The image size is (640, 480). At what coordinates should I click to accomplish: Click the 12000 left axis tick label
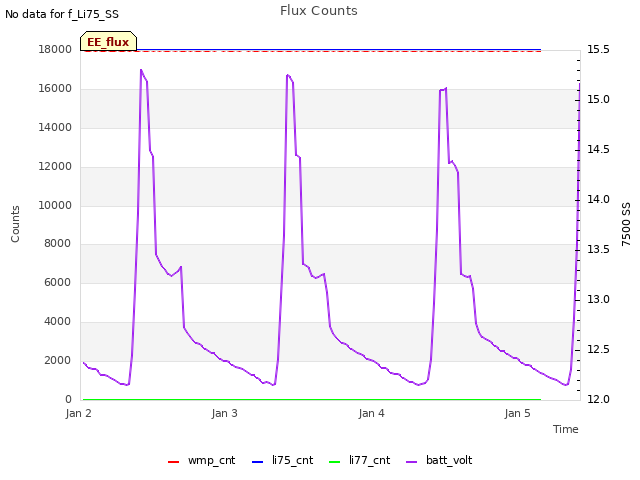coord(55,167)
